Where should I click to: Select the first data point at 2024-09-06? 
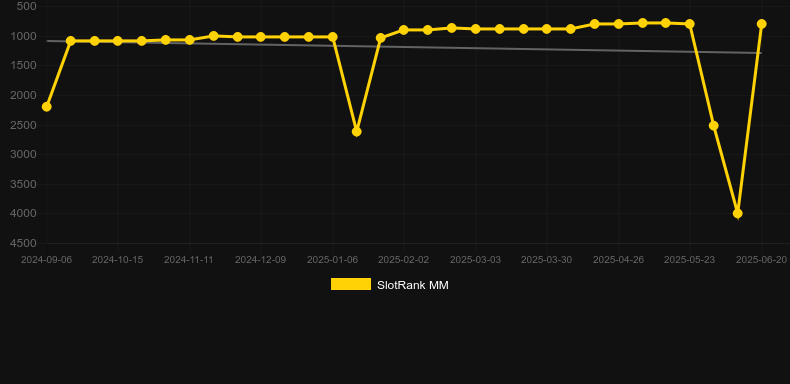pos(46,107)
